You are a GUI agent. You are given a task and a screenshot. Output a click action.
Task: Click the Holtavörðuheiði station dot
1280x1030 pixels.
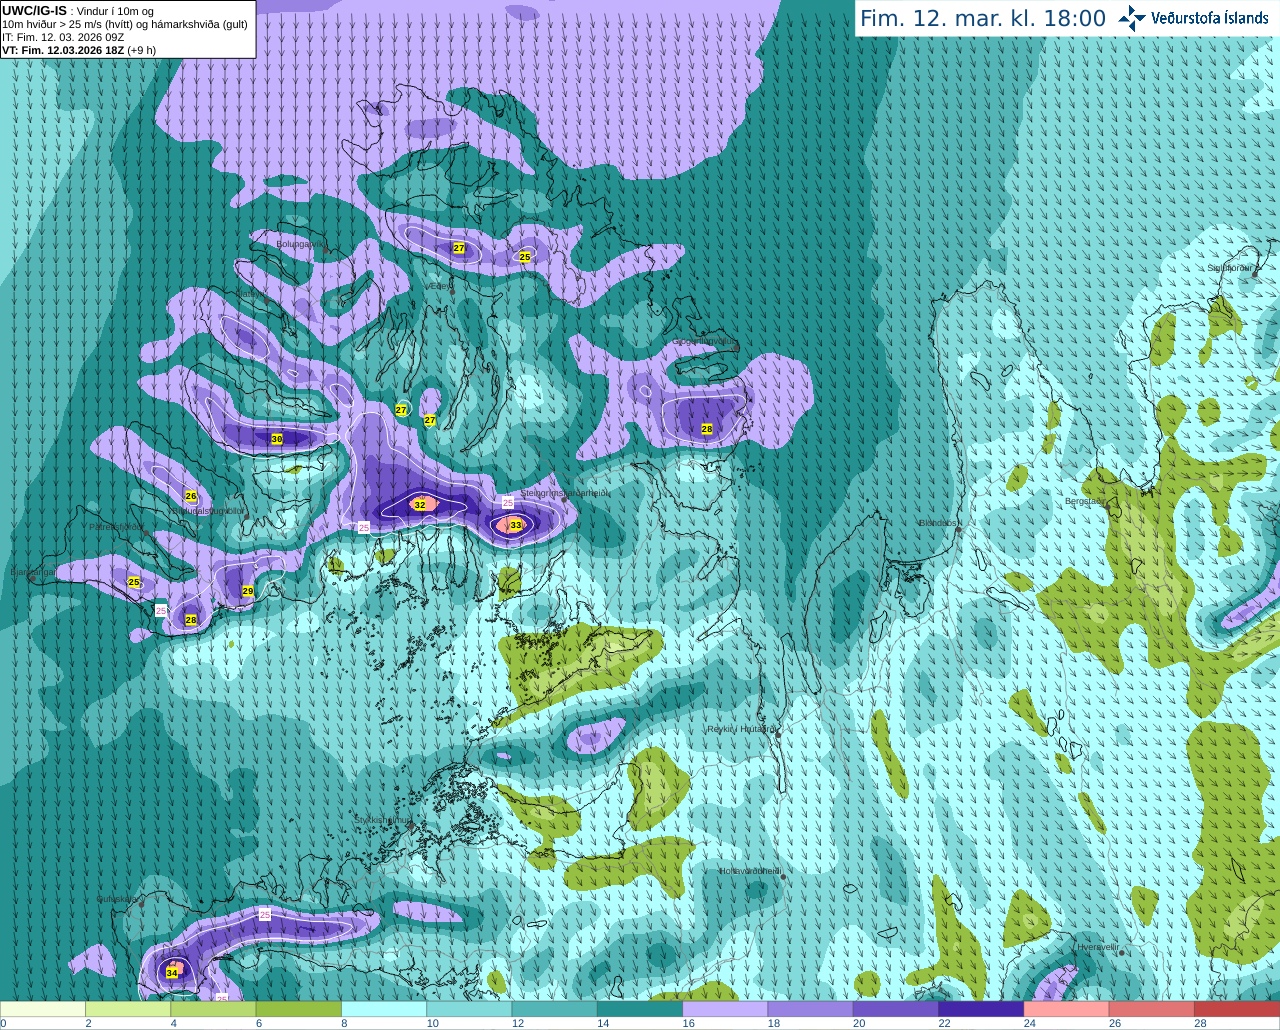point(783,877)
